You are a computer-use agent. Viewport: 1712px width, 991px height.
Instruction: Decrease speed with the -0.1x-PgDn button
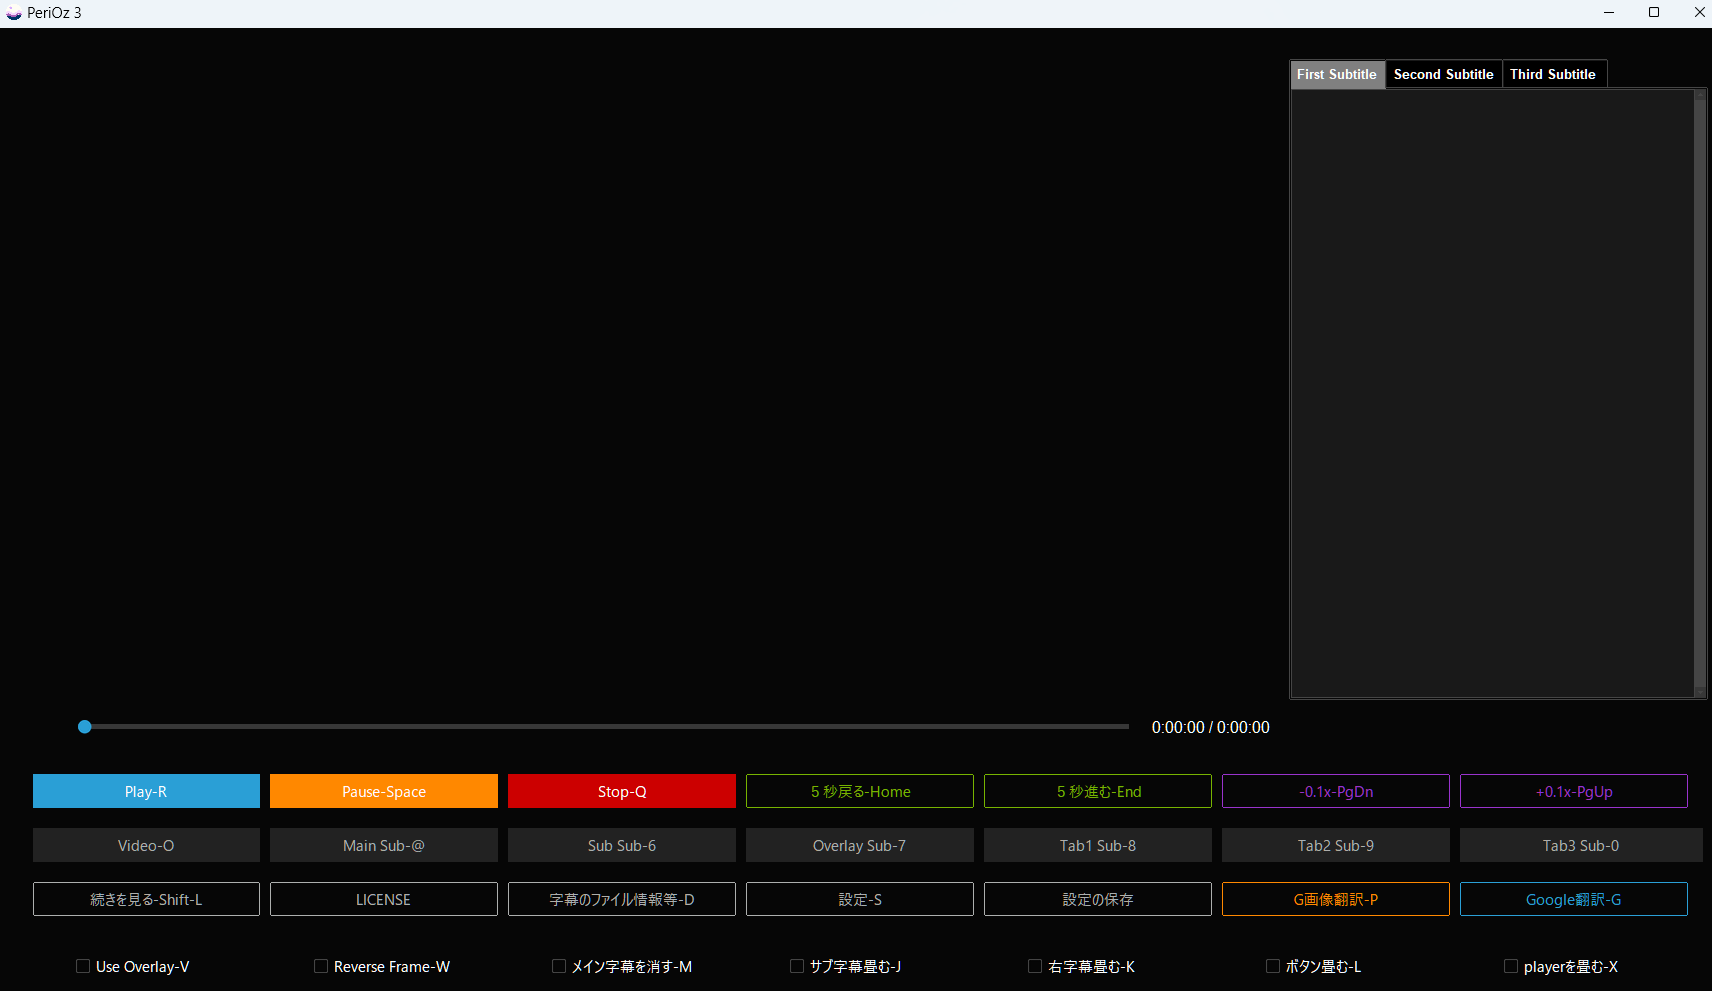(1335, 791)
